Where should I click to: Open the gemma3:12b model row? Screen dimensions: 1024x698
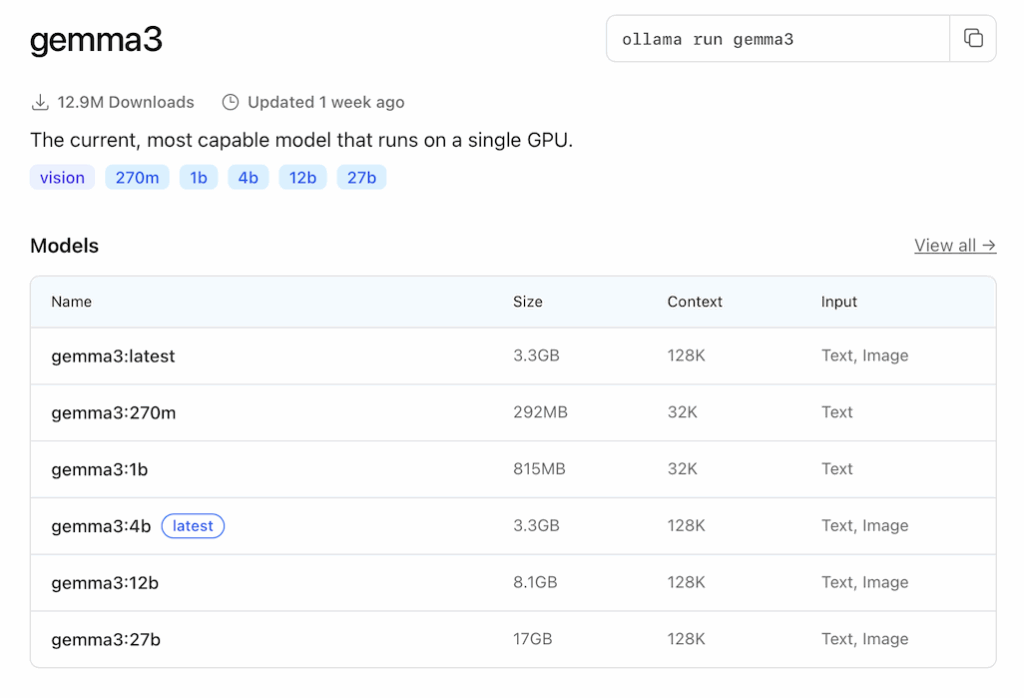(513, 583)
